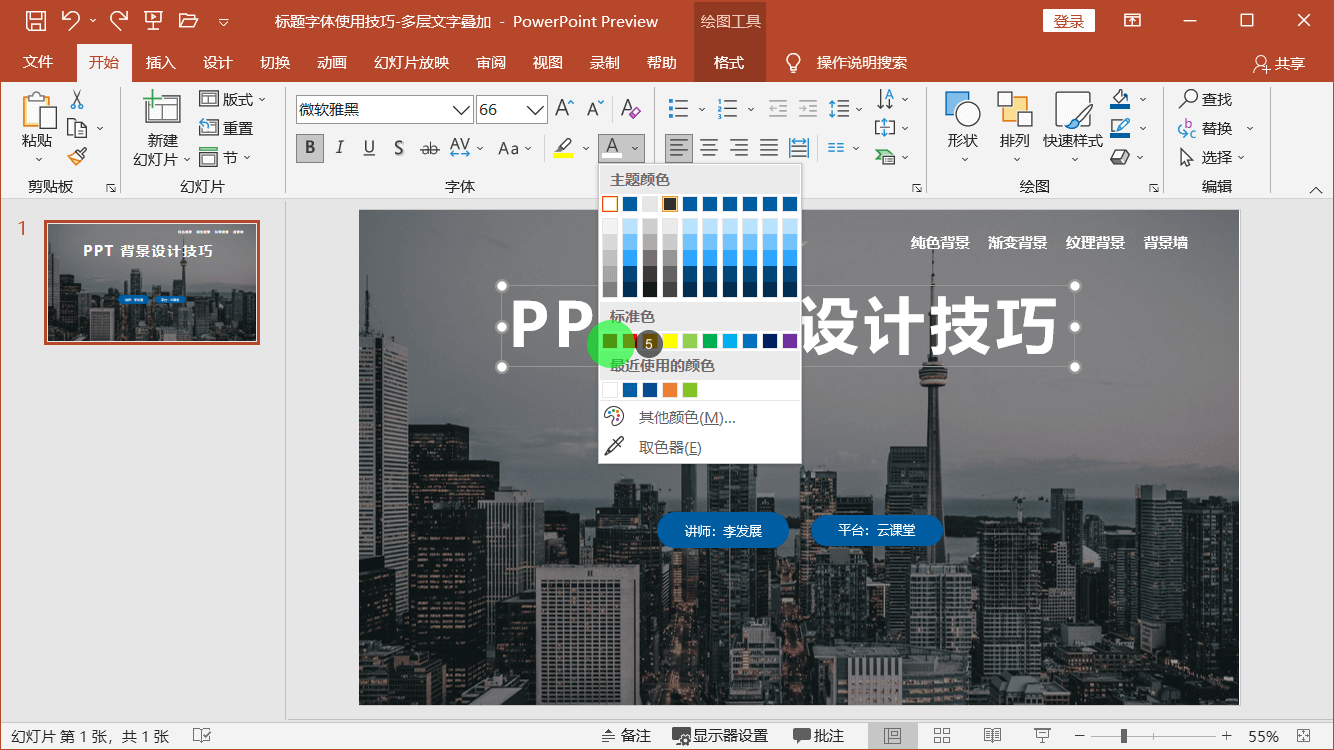Set center text alignment

709,148
